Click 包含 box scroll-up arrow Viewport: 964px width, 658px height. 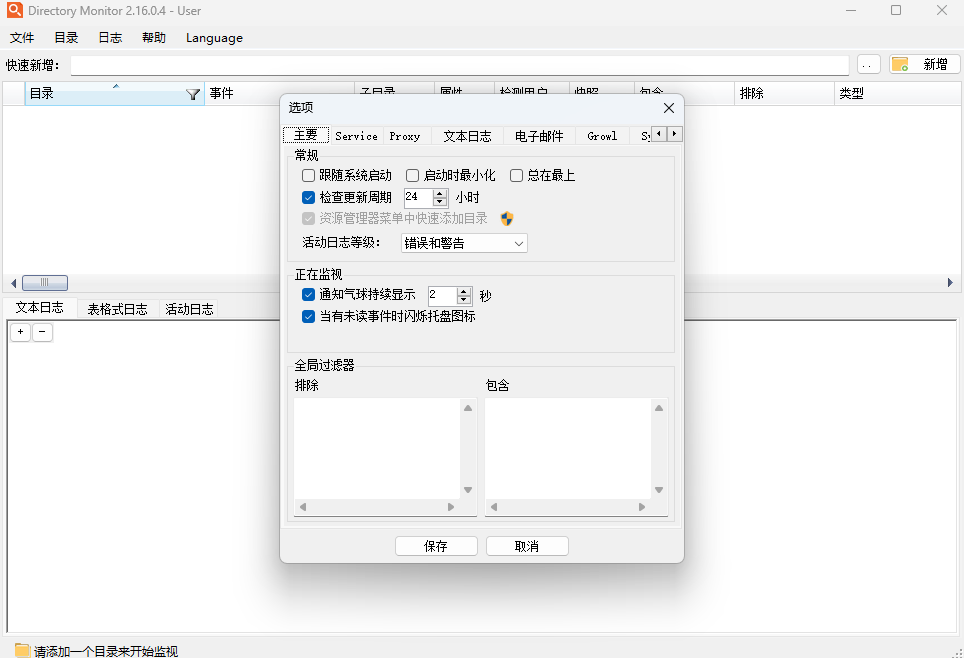(659, 408)
